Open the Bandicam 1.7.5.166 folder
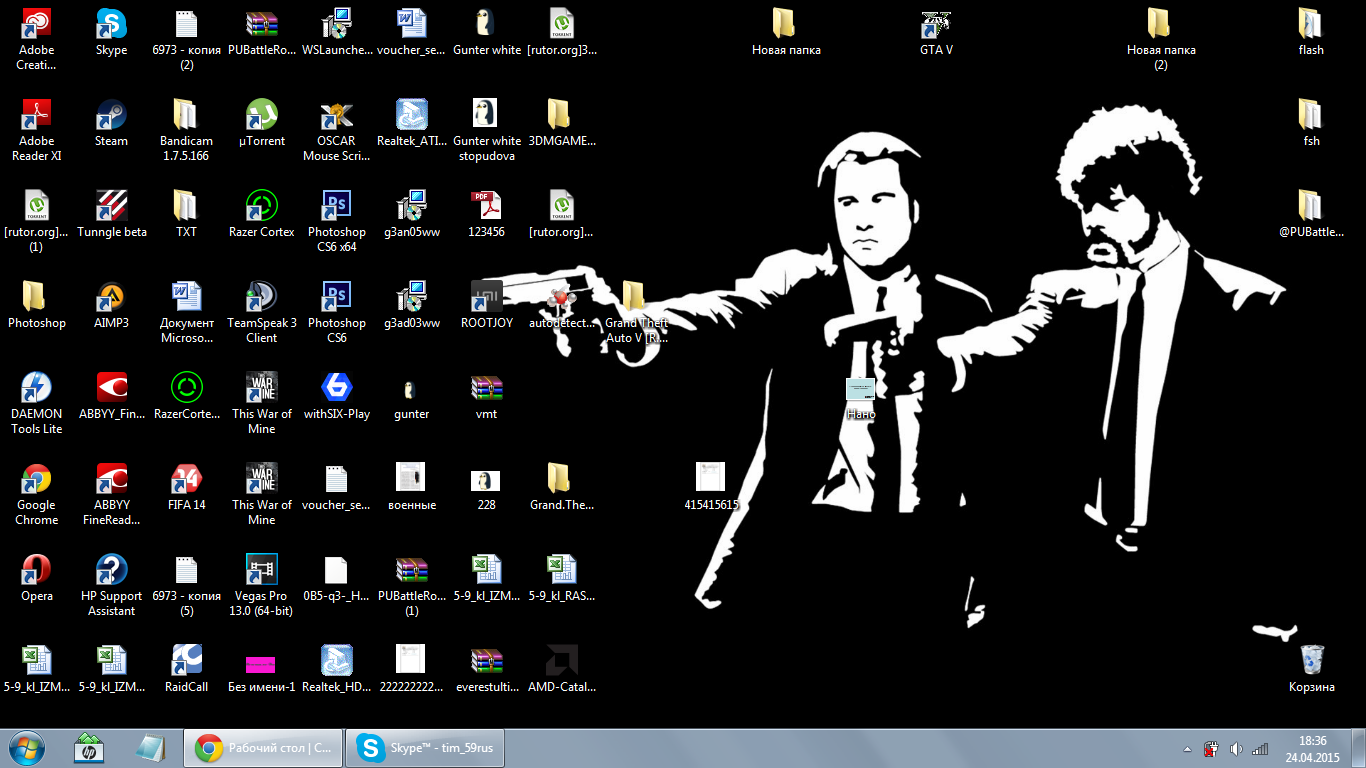Image resolution: width=1366 pixels, height=768 pixels. [x=185, y=131]
